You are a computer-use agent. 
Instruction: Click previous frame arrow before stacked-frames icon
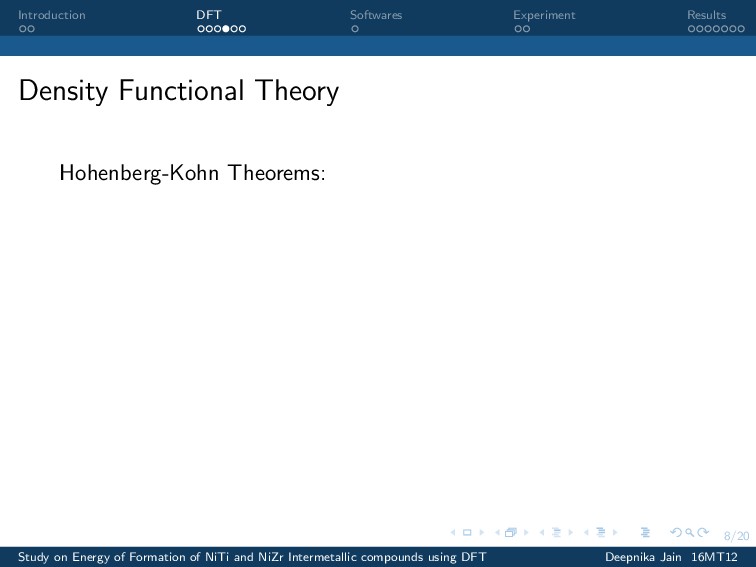point(497,532)
